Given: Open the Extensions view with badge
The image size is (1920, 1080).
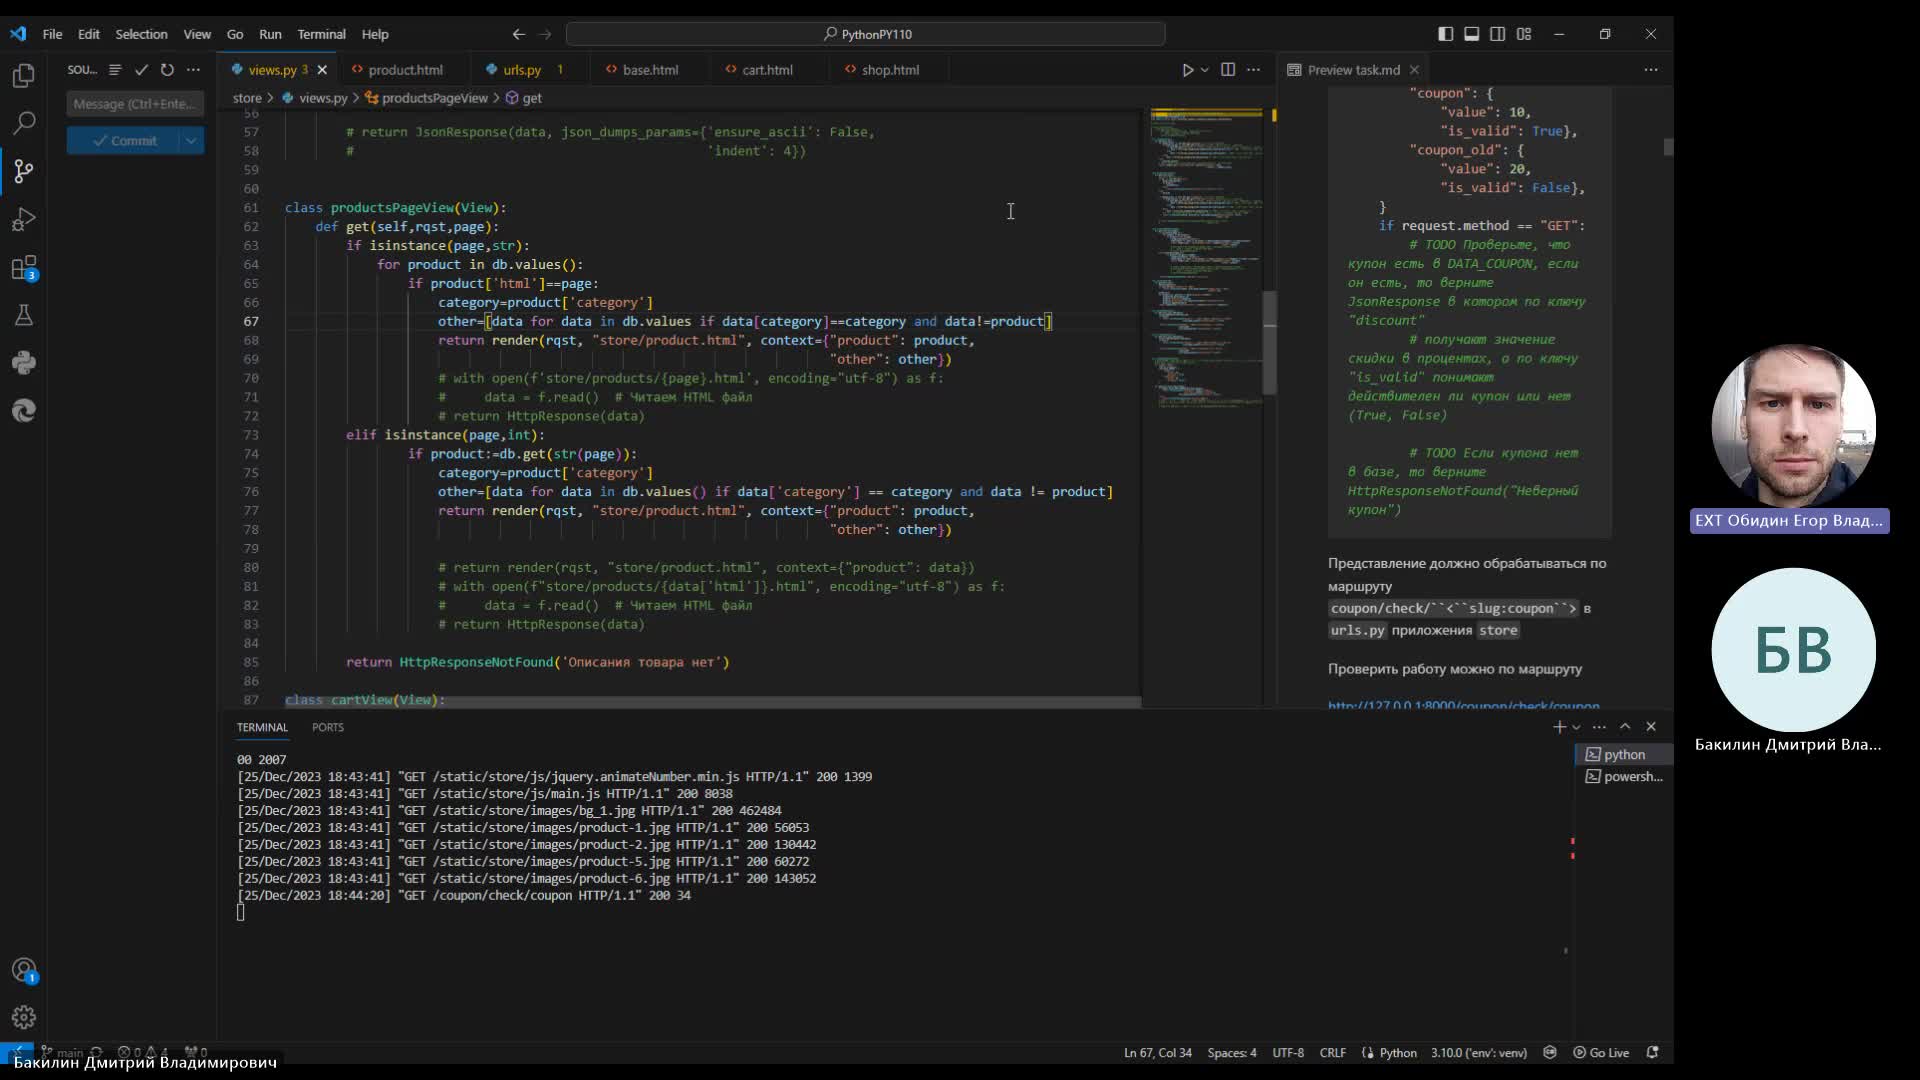Looking at the screenshot, I should (24, 268).
